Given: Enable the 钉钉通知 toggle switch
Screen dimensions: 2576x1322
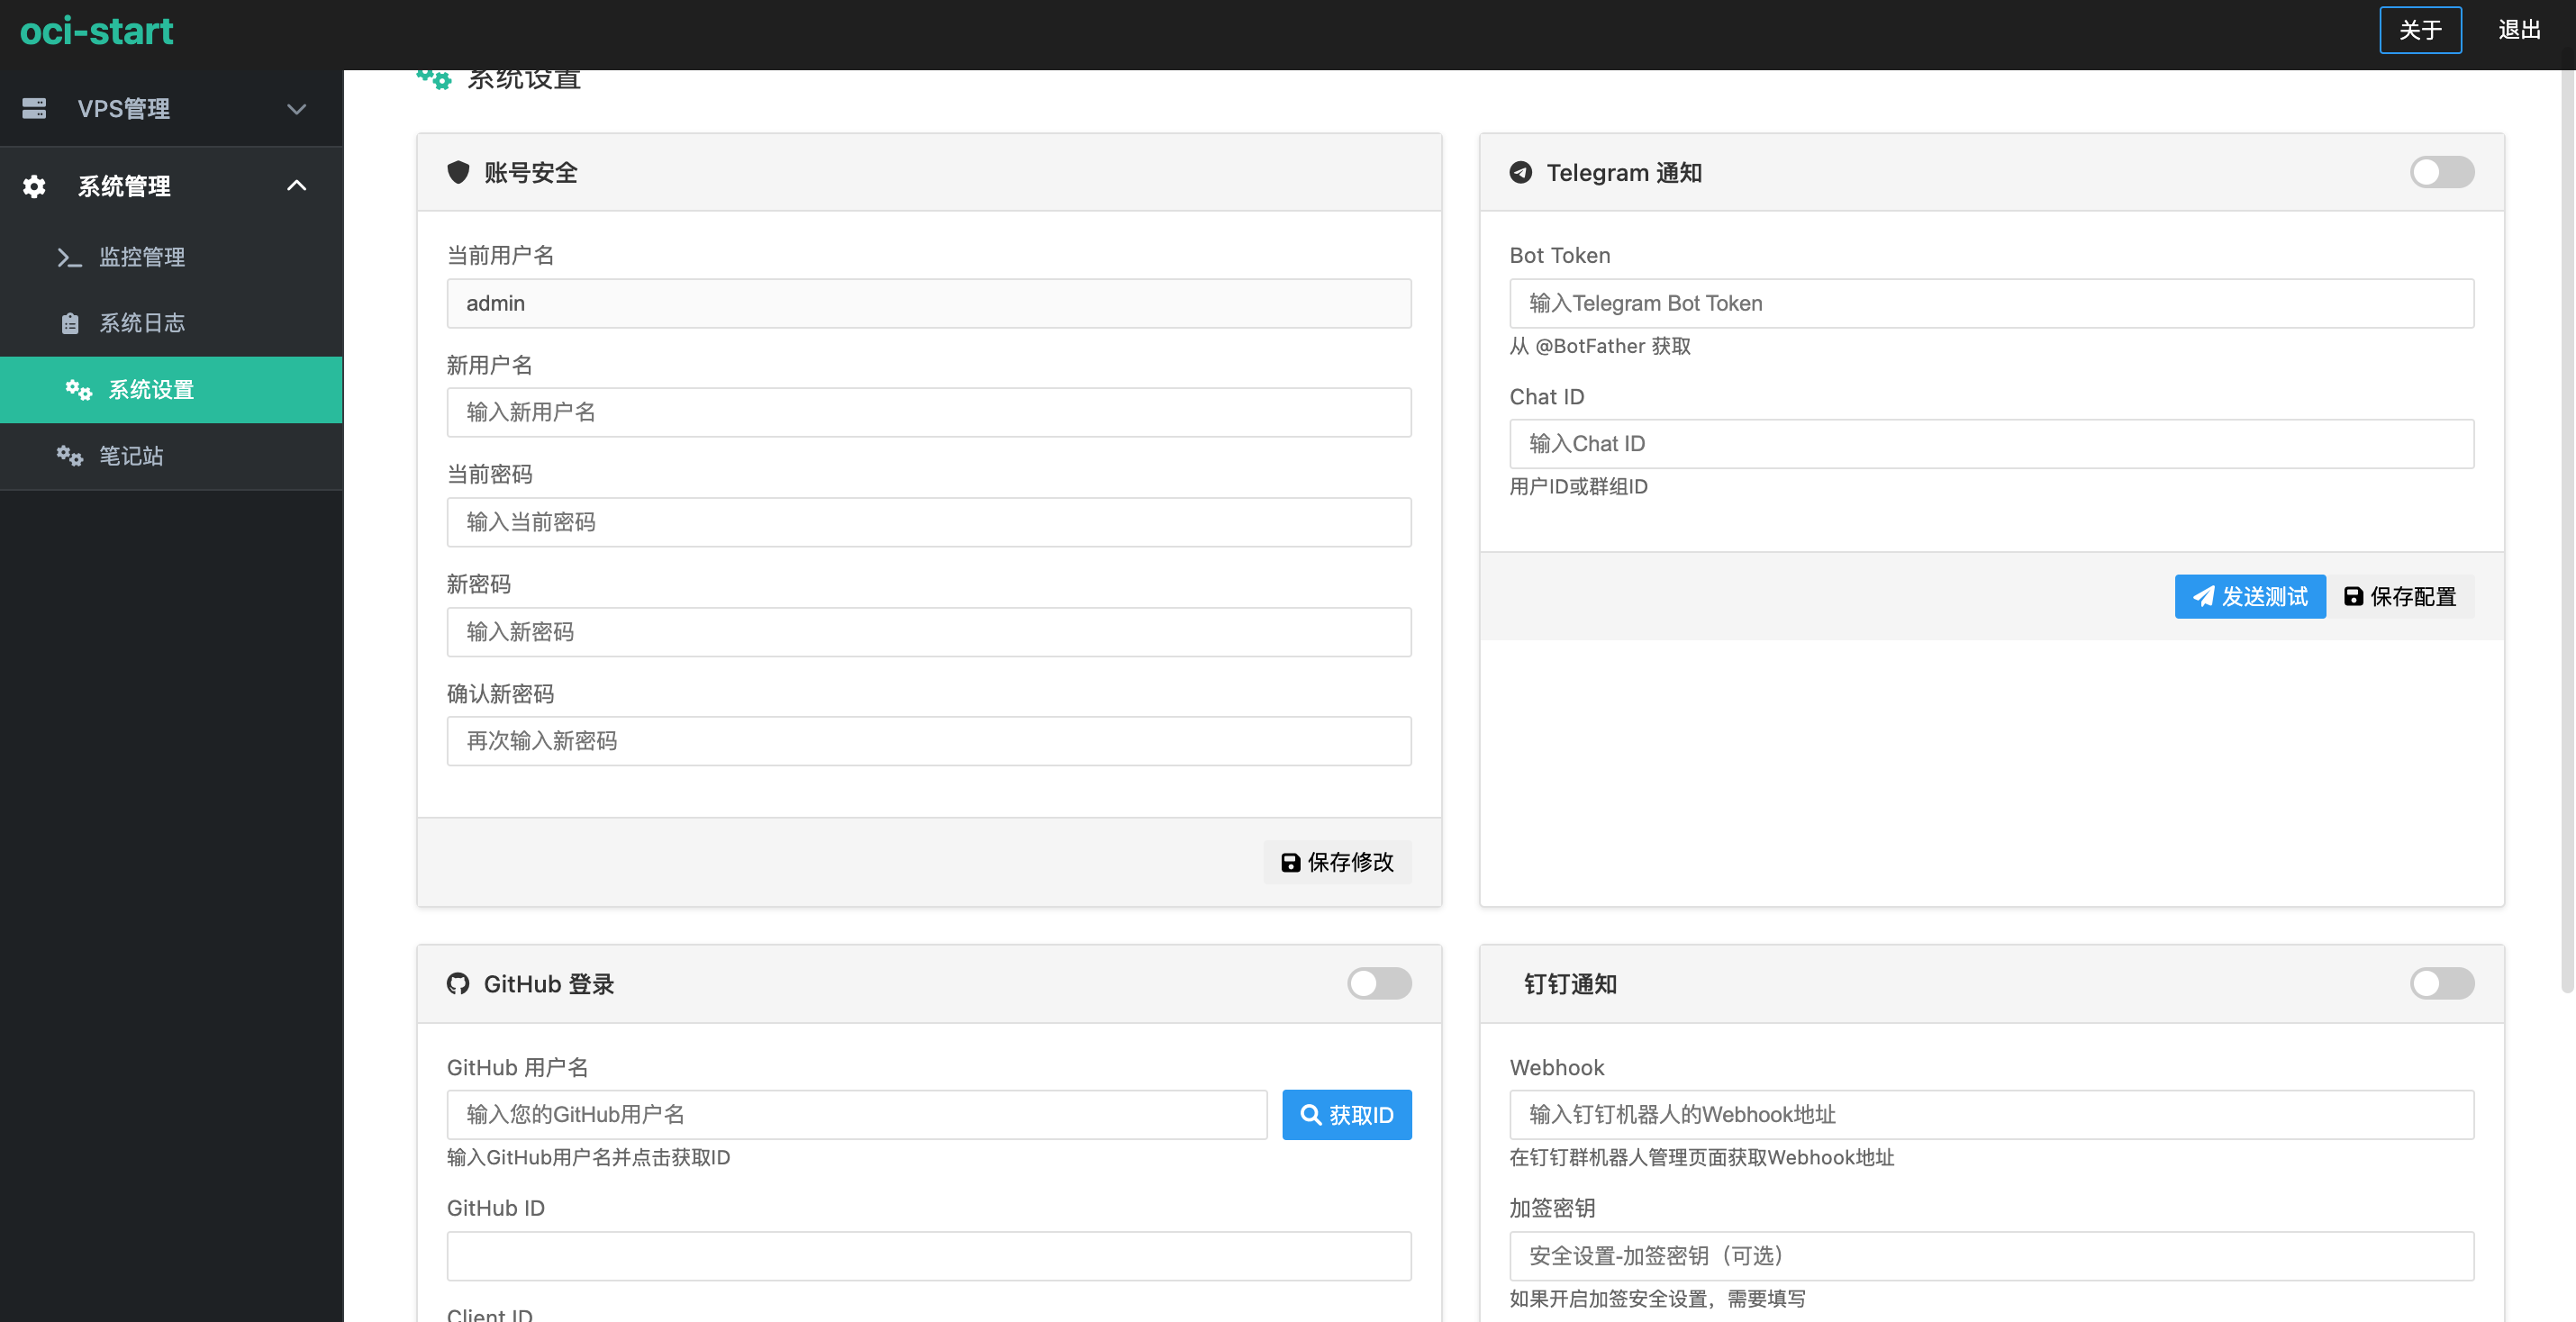Looking at the screenshot, I should click(2441, 984).
